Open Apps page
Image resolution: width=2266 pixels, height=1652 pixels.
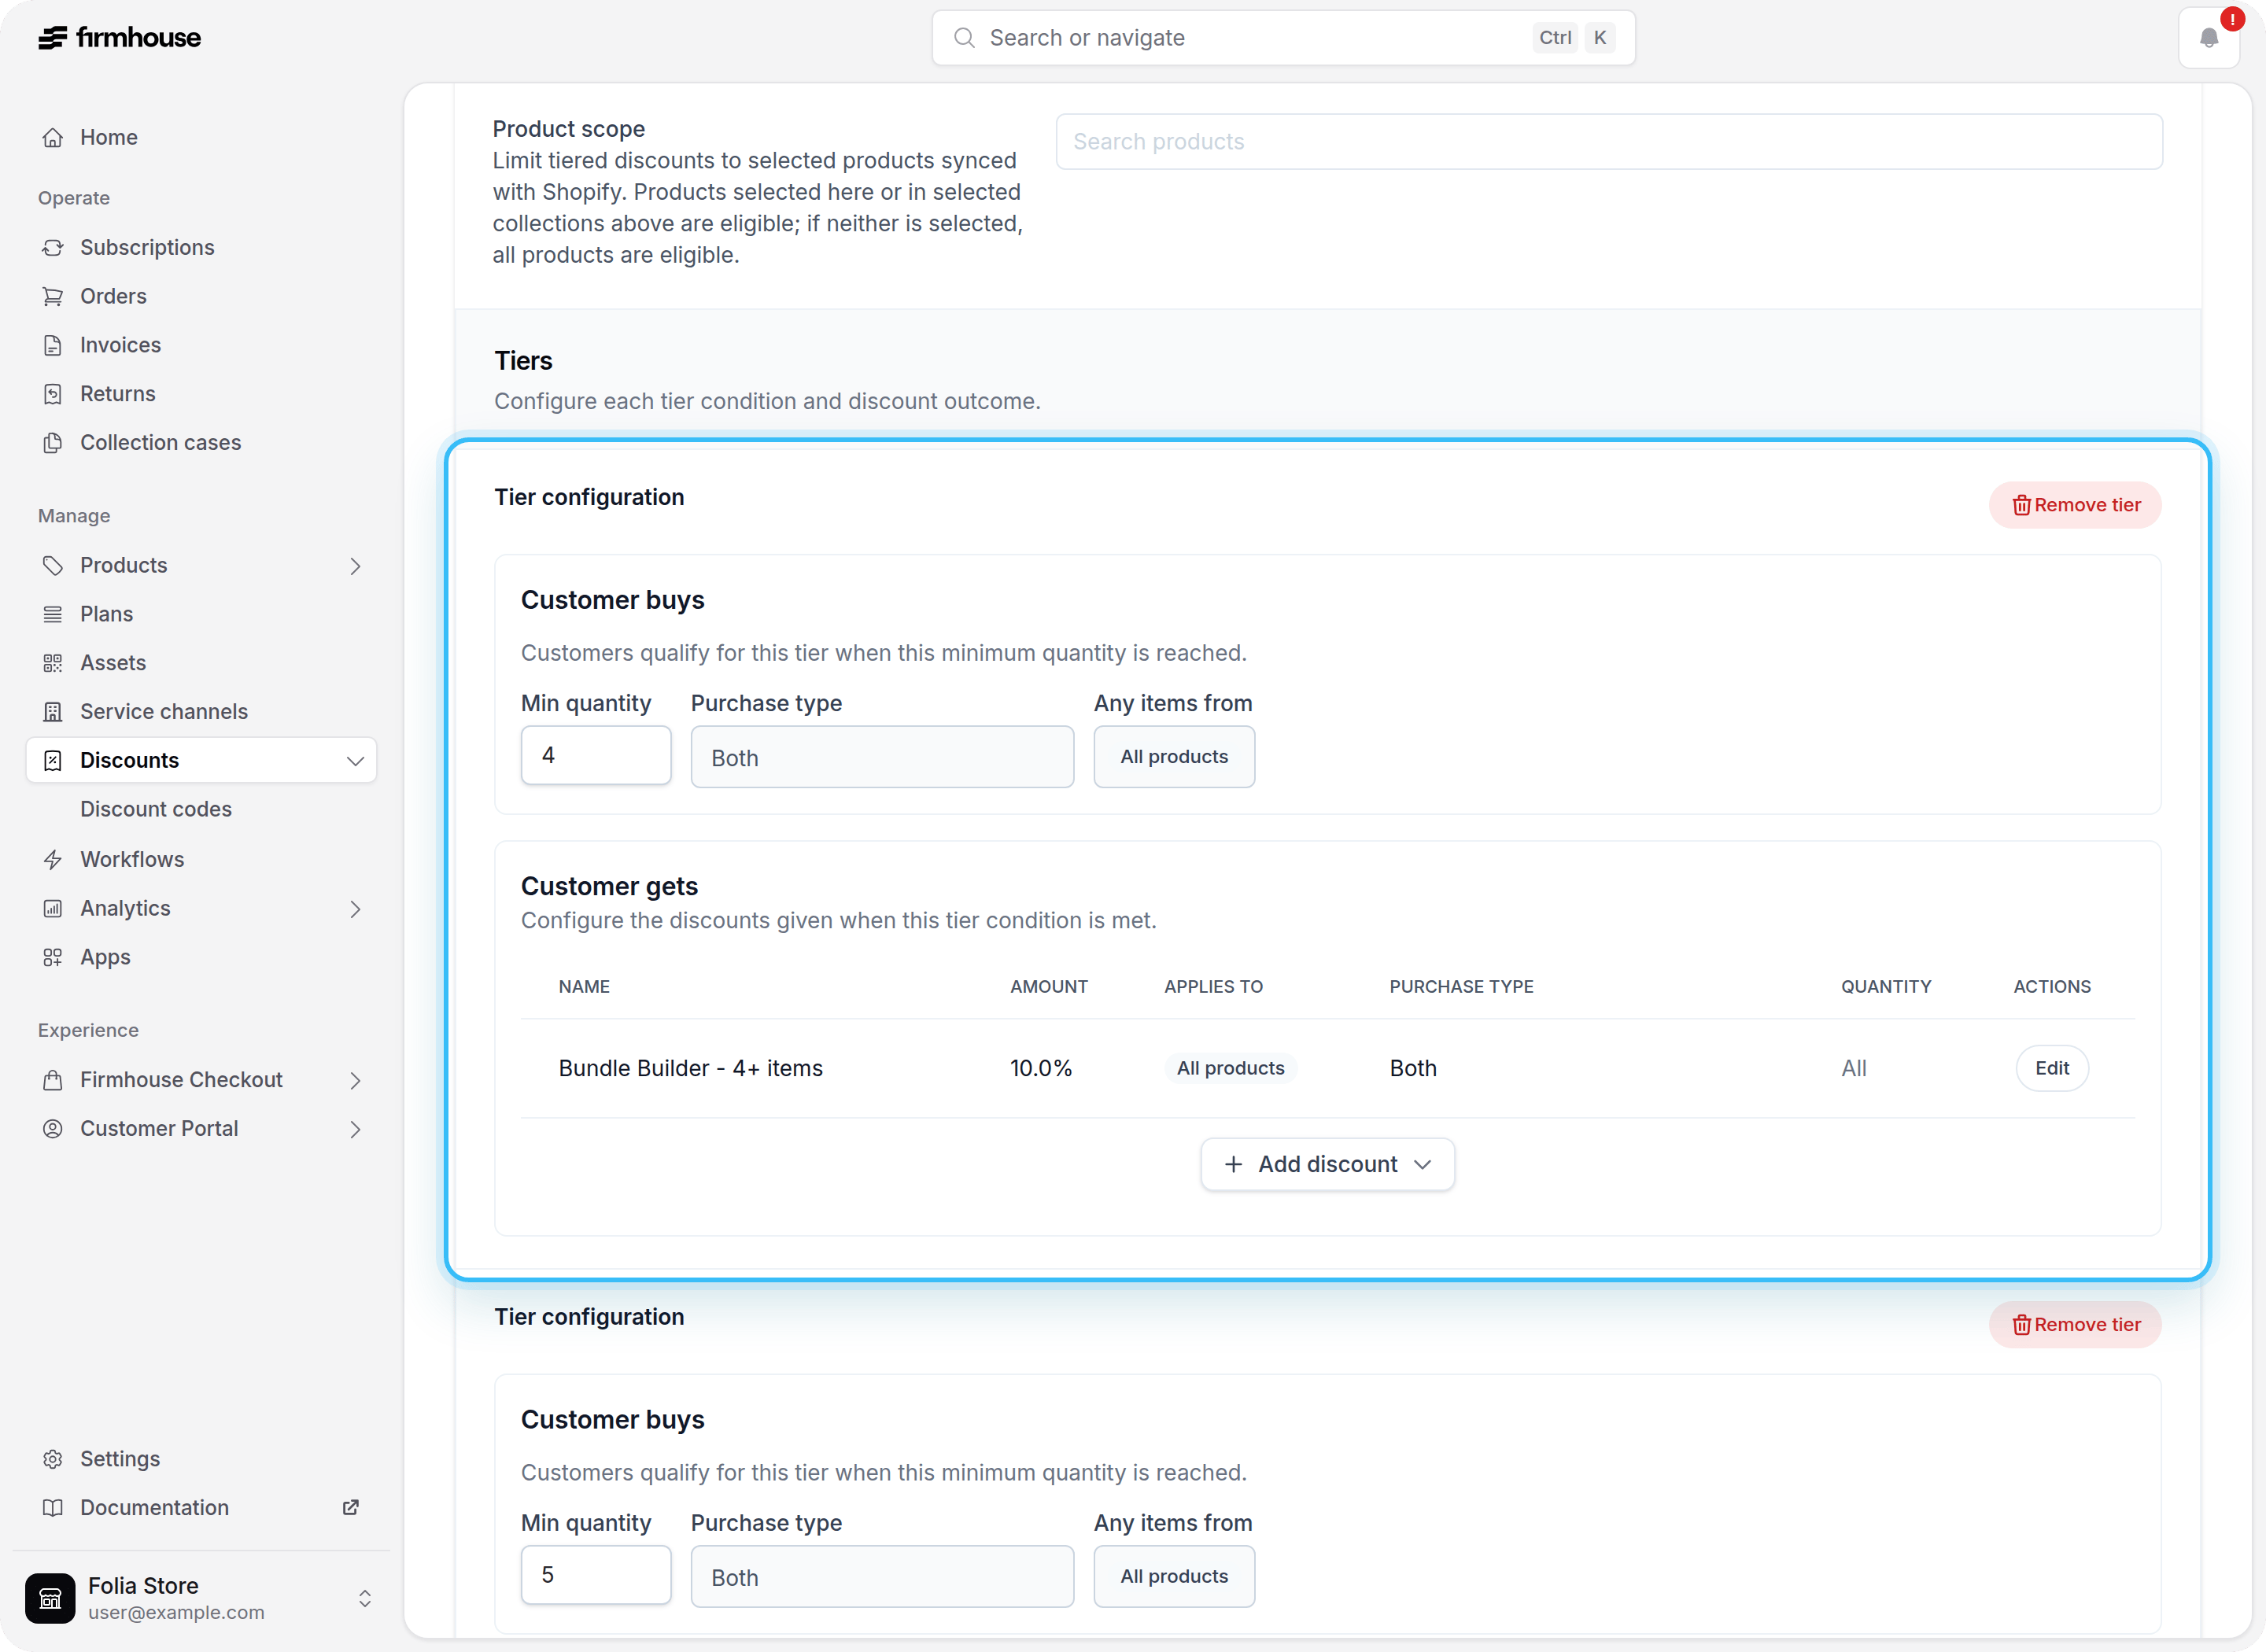pos(201,957)
